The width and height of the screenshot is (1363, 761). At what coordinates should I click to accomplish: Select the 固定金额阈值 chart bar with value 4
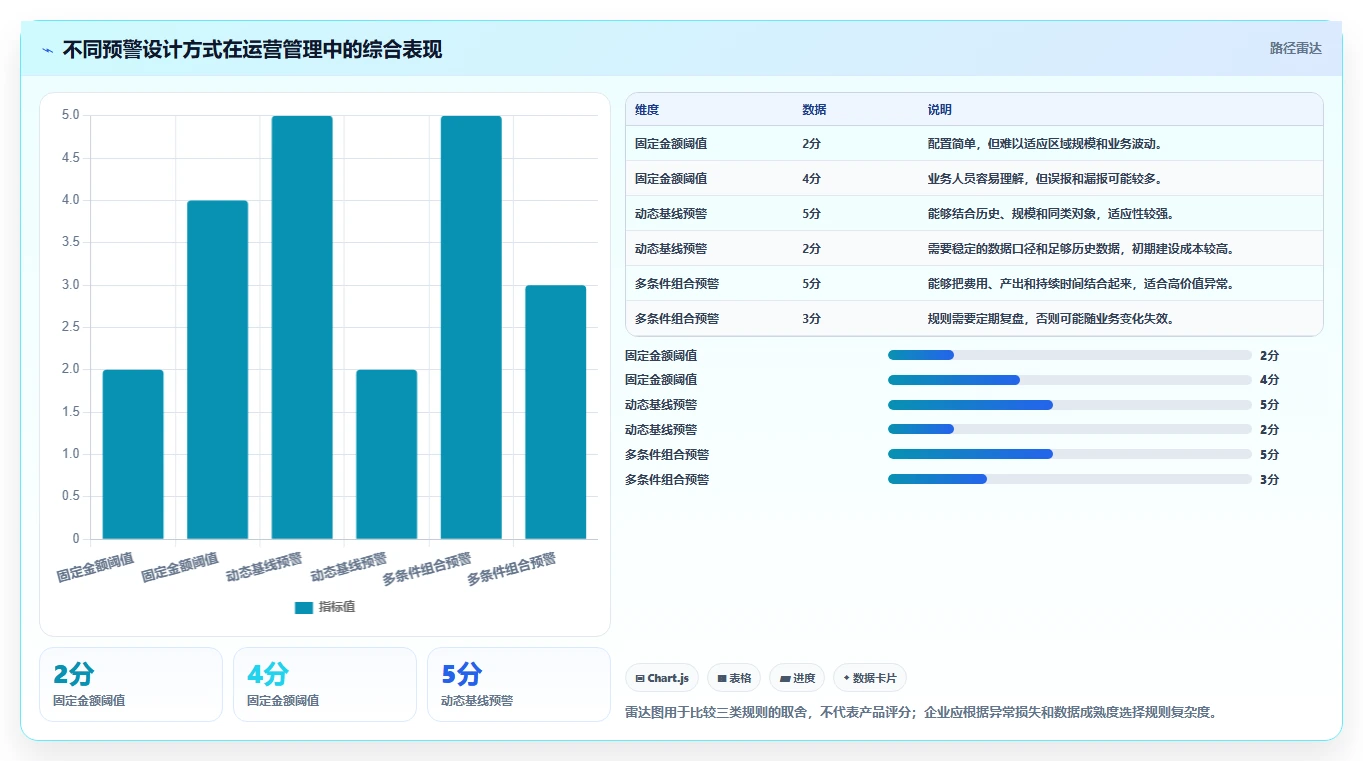coord(217,370)
